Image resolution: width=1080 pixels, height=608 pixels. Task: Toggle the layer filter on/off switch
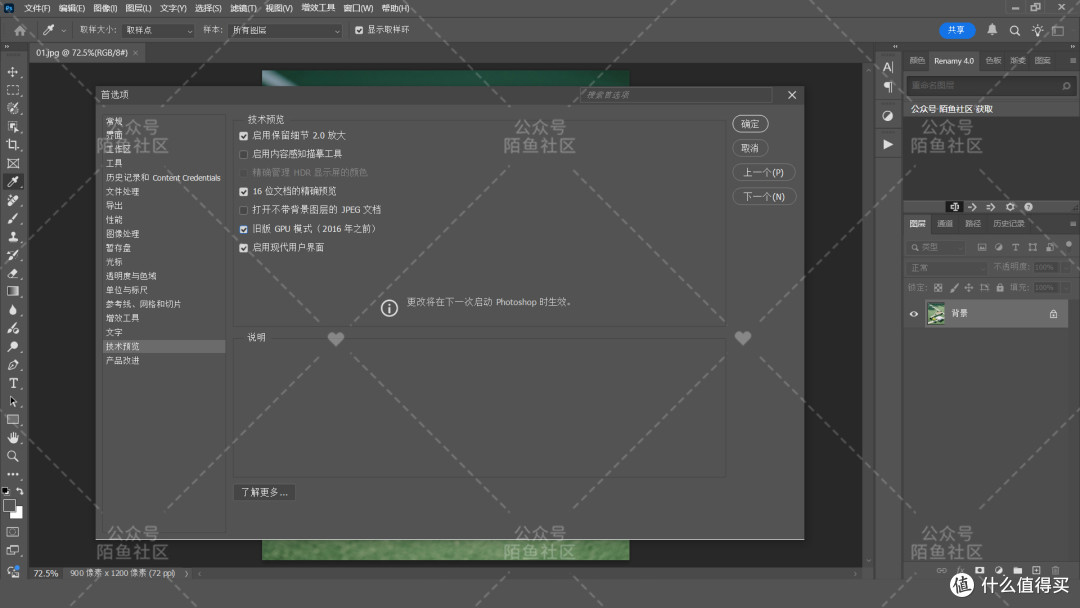pos(1069,244)
